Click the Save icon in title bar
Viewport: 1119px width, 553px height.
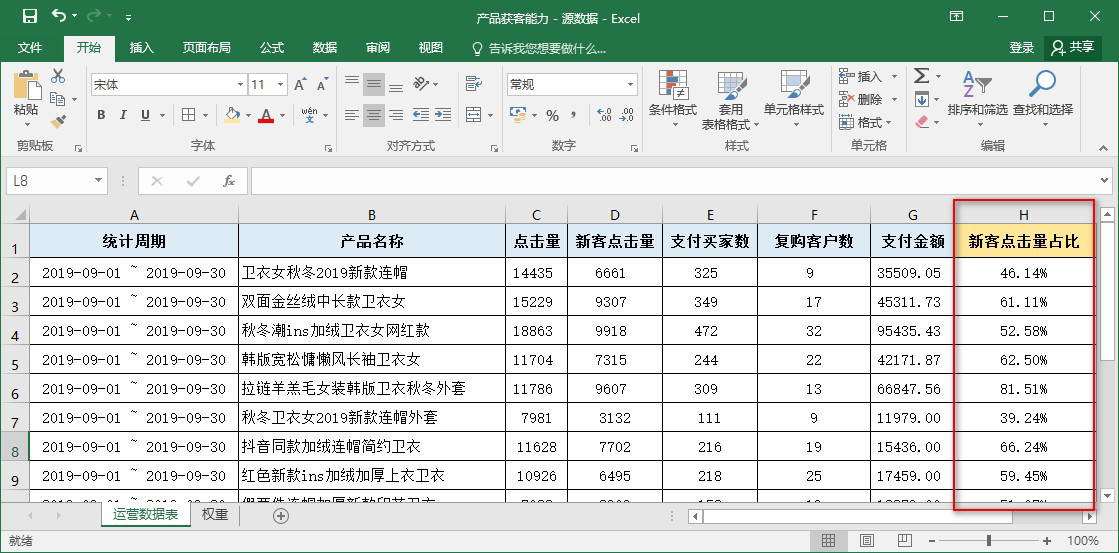click(x=29, y=17)
